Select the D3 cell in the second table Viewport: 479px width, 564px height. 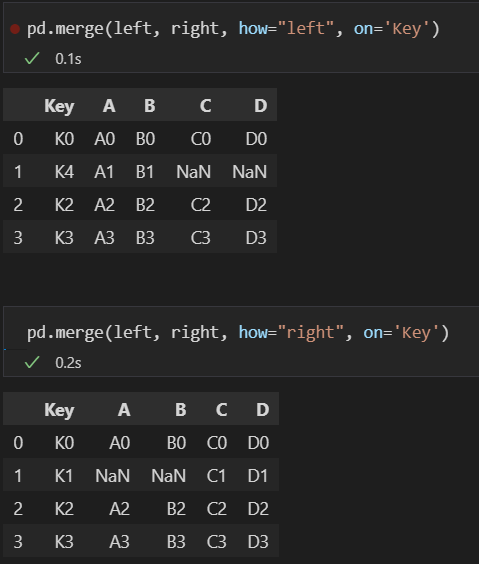click(x=258, y=542)
